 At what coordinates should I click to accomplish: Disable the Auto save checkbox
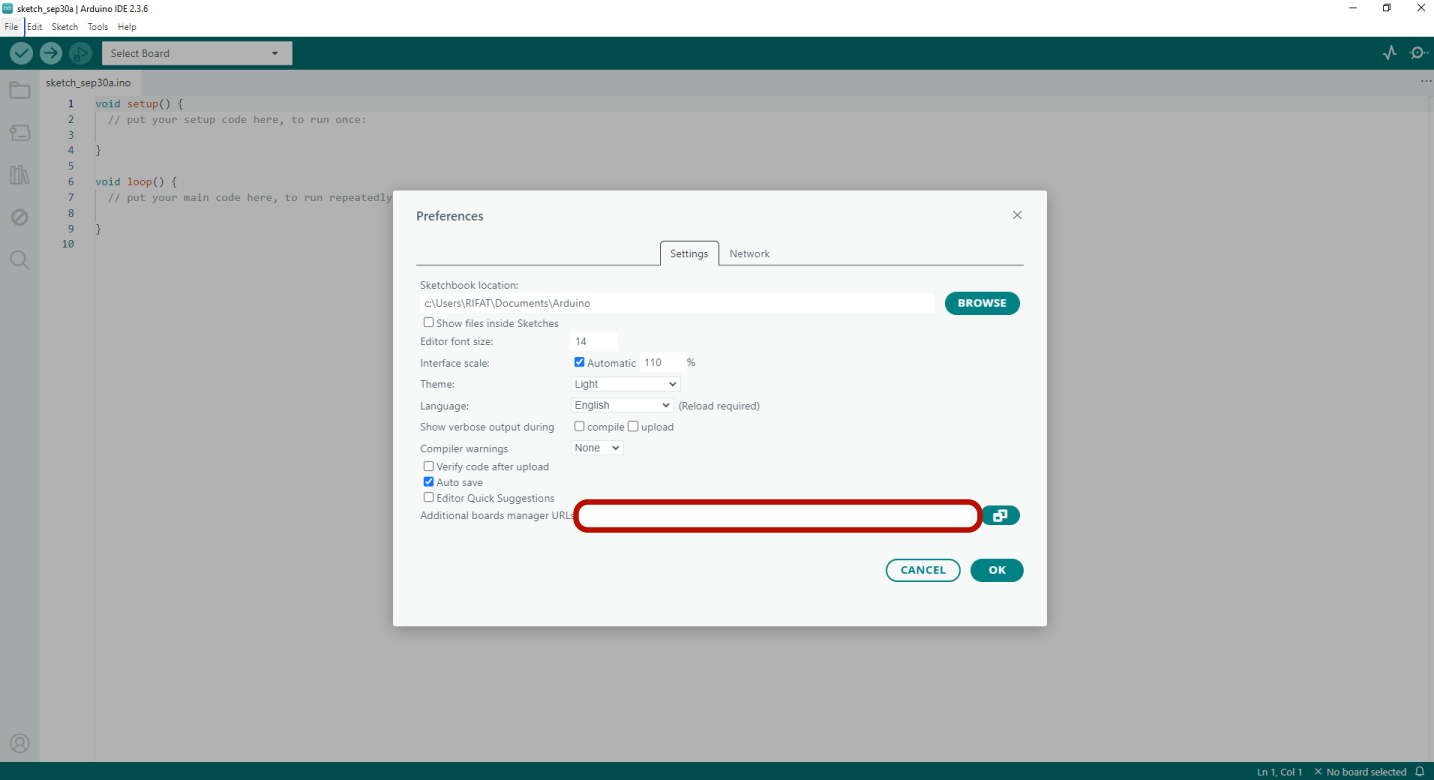pos(429,482)
